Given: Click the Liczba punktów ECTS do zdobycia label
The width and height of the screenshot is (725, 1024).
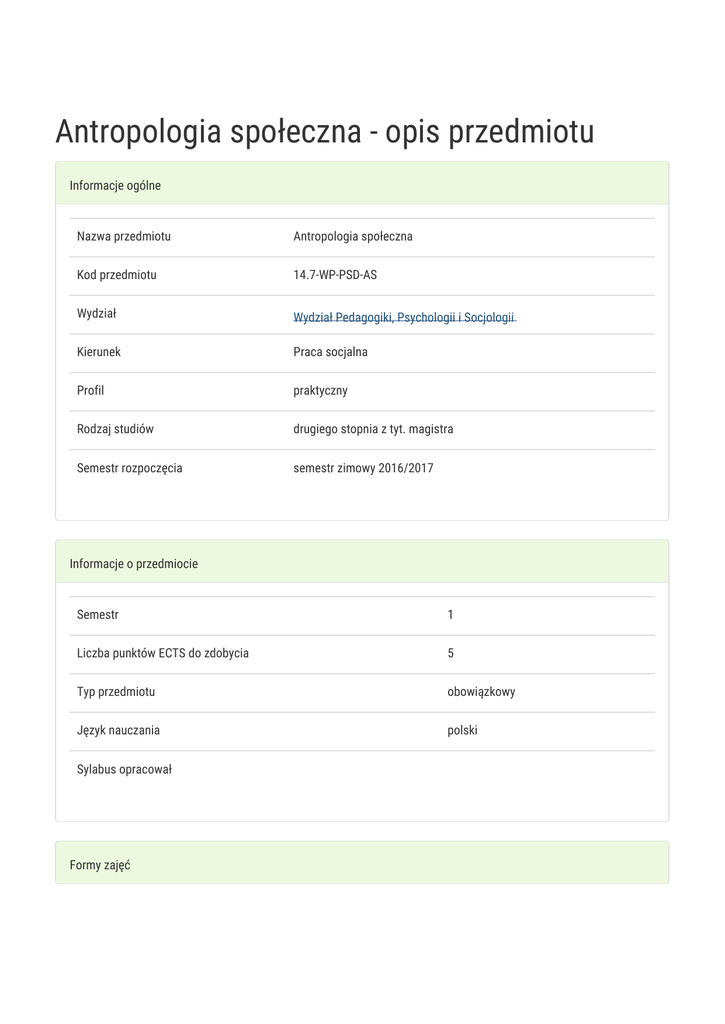Looking at the screenshot, I should point(163,652).
